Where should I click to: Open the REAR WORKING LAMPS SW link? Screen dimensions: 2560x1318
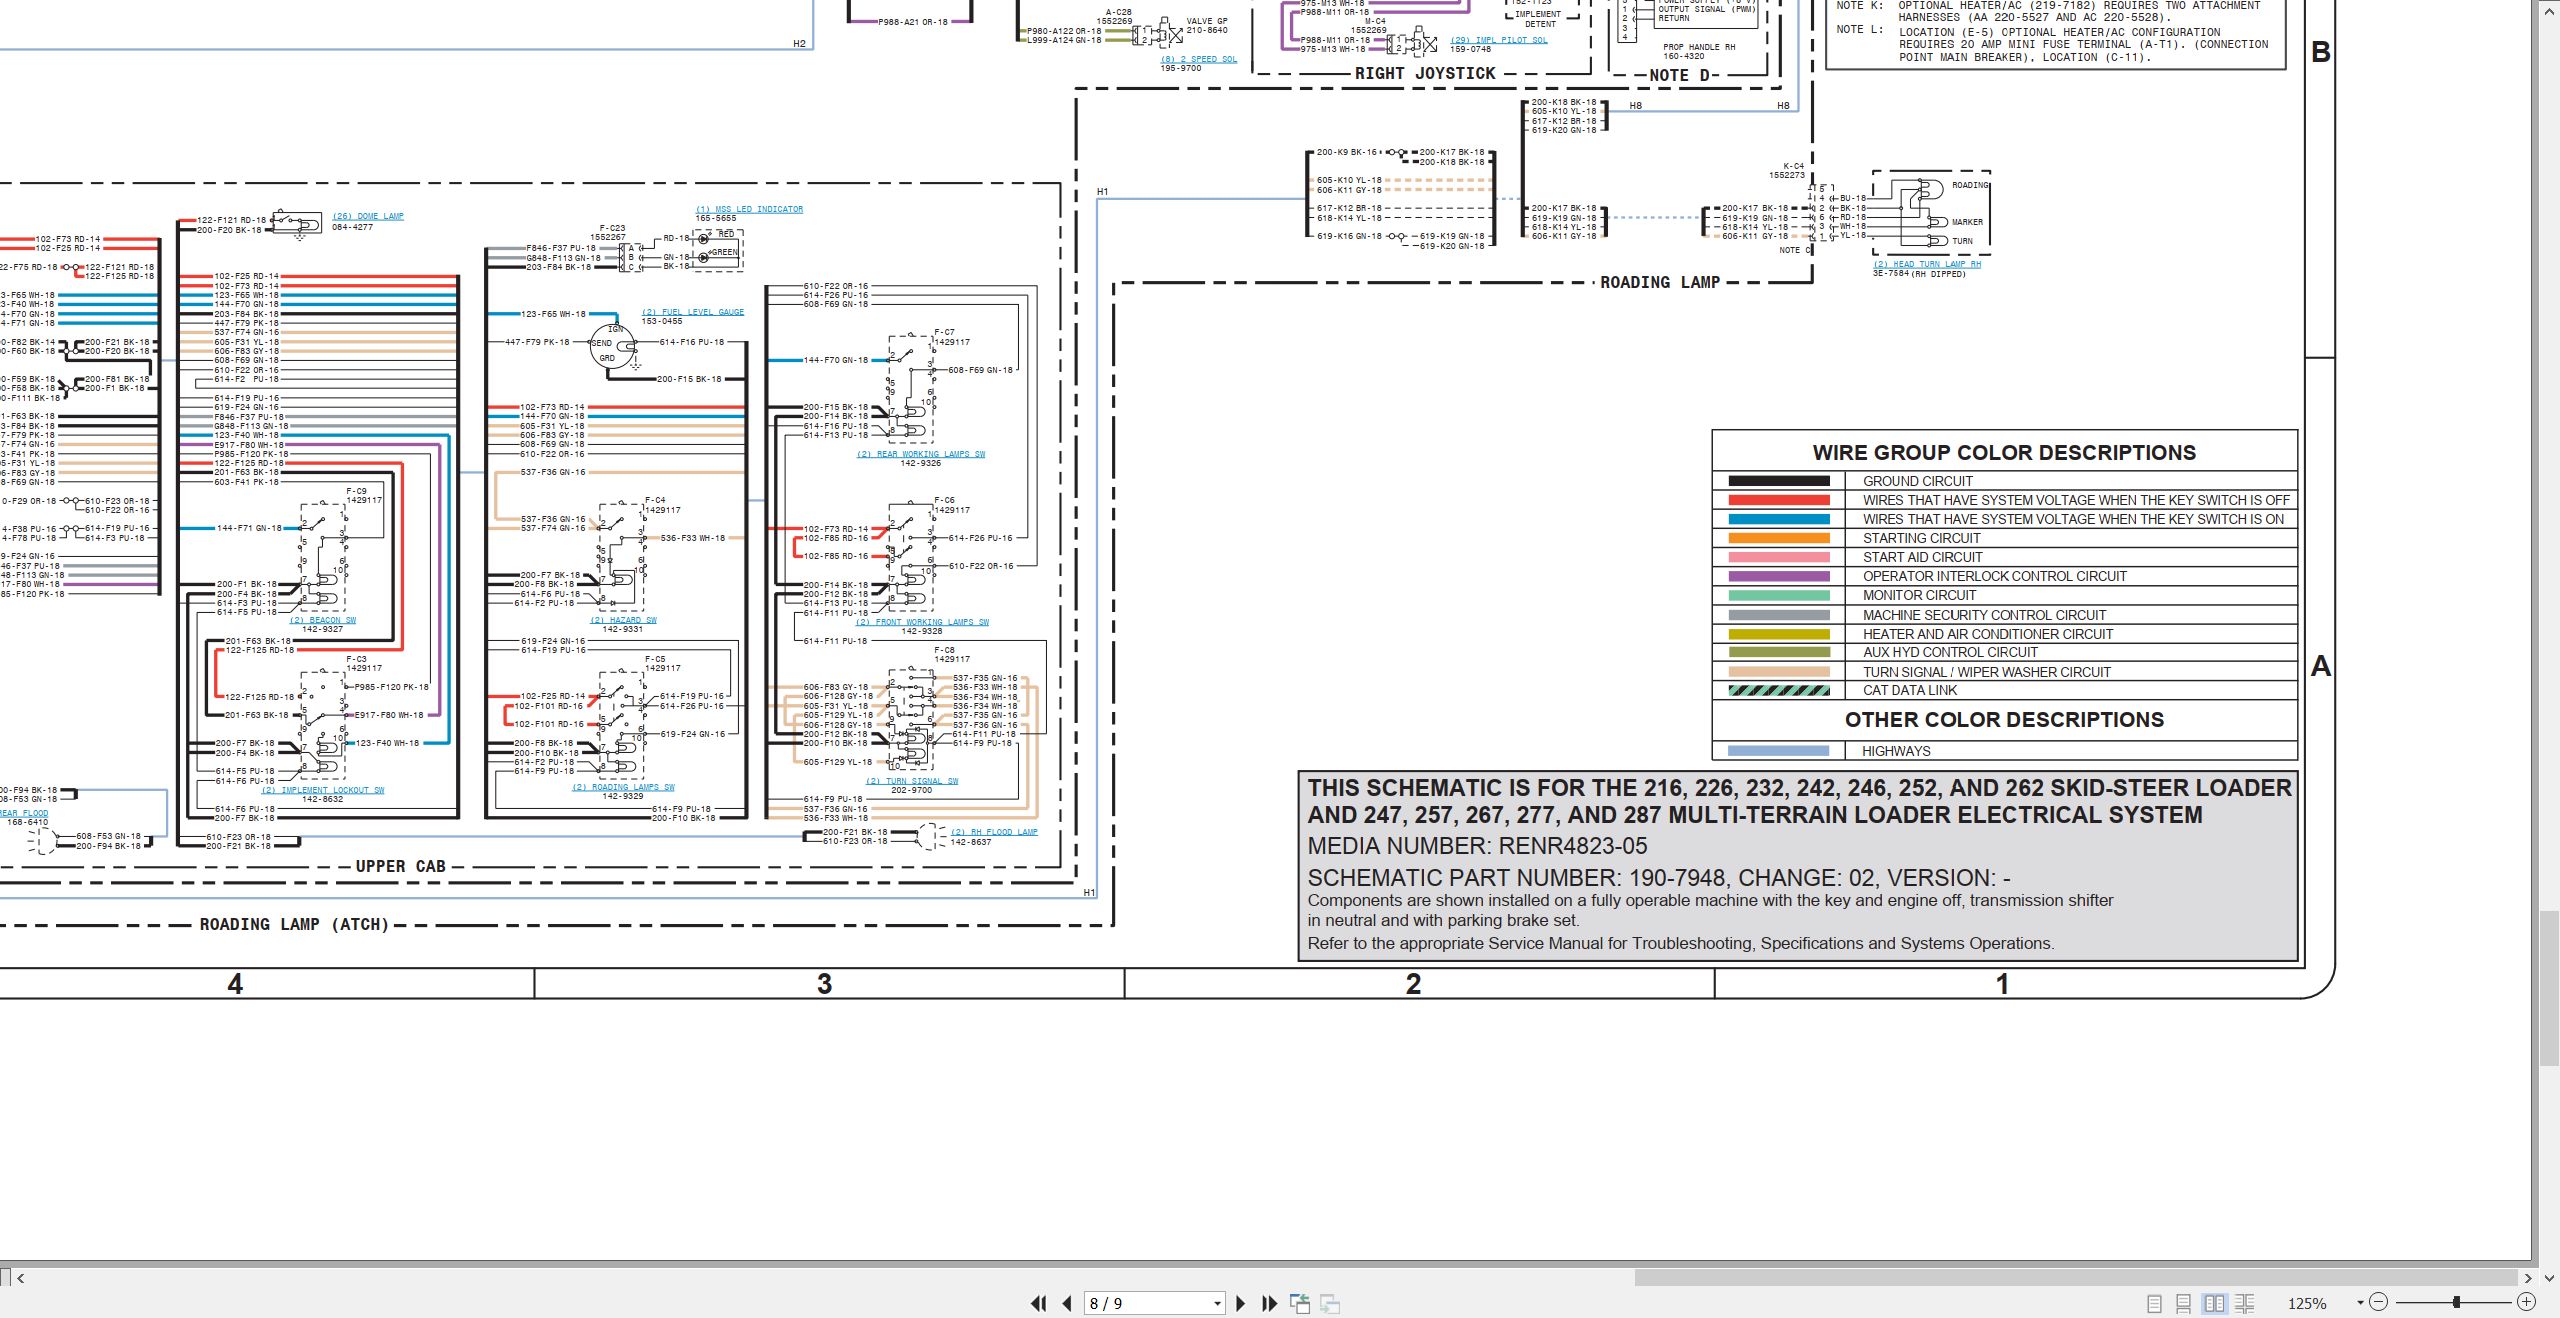(920, 454)
